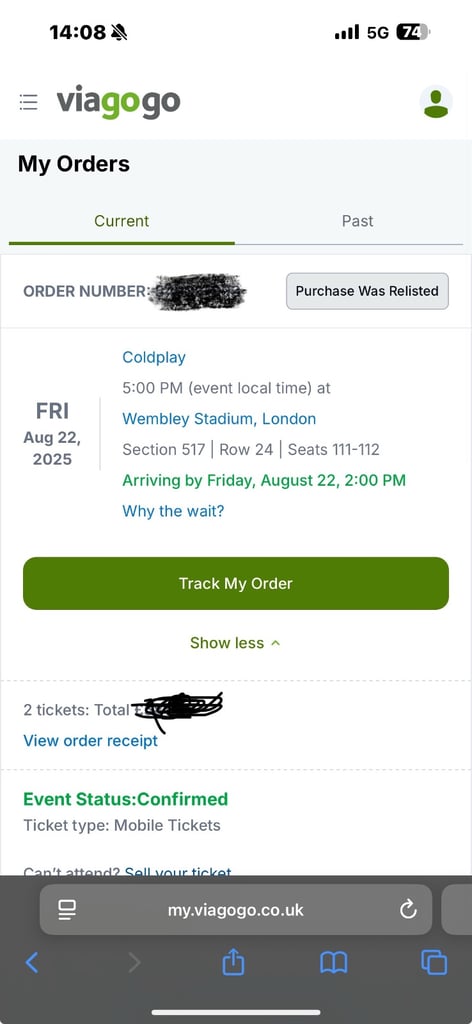This screenshot has width=472, height=1024.
Task: Tap the page format icon in address bar
Action: point(67,910)
